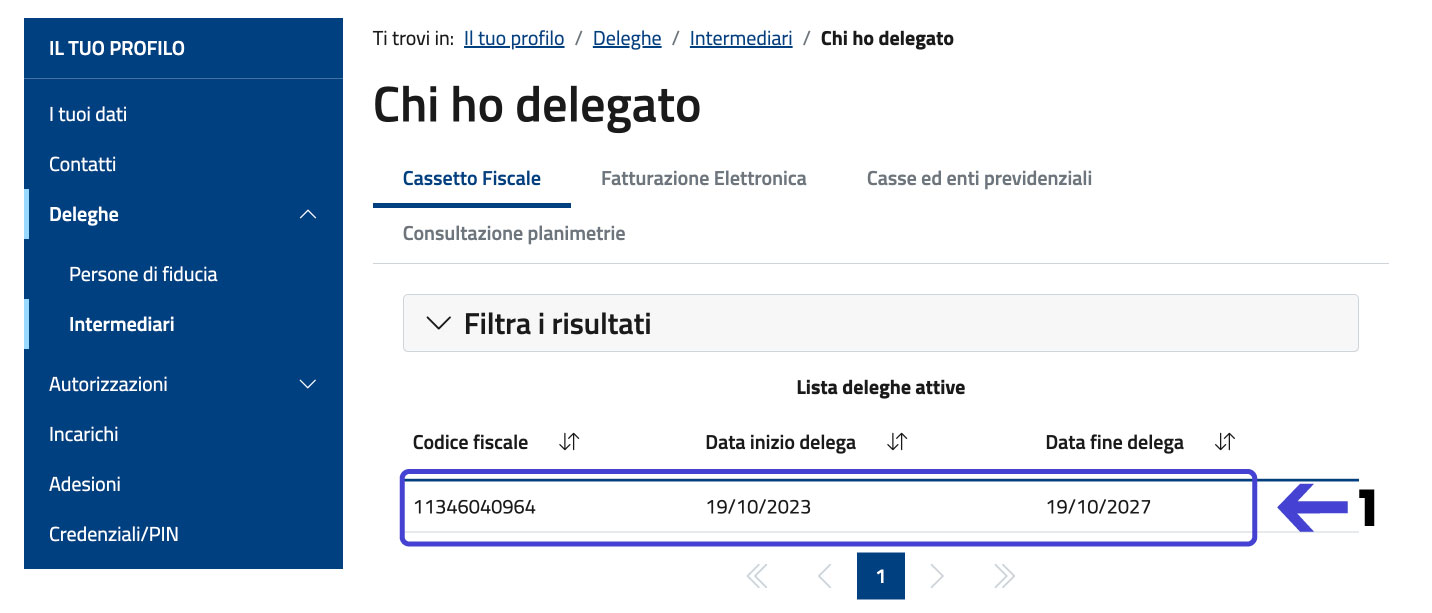1432x613 pixels.
Task: Sort table by Codice fiscale column
Action: 569,442
